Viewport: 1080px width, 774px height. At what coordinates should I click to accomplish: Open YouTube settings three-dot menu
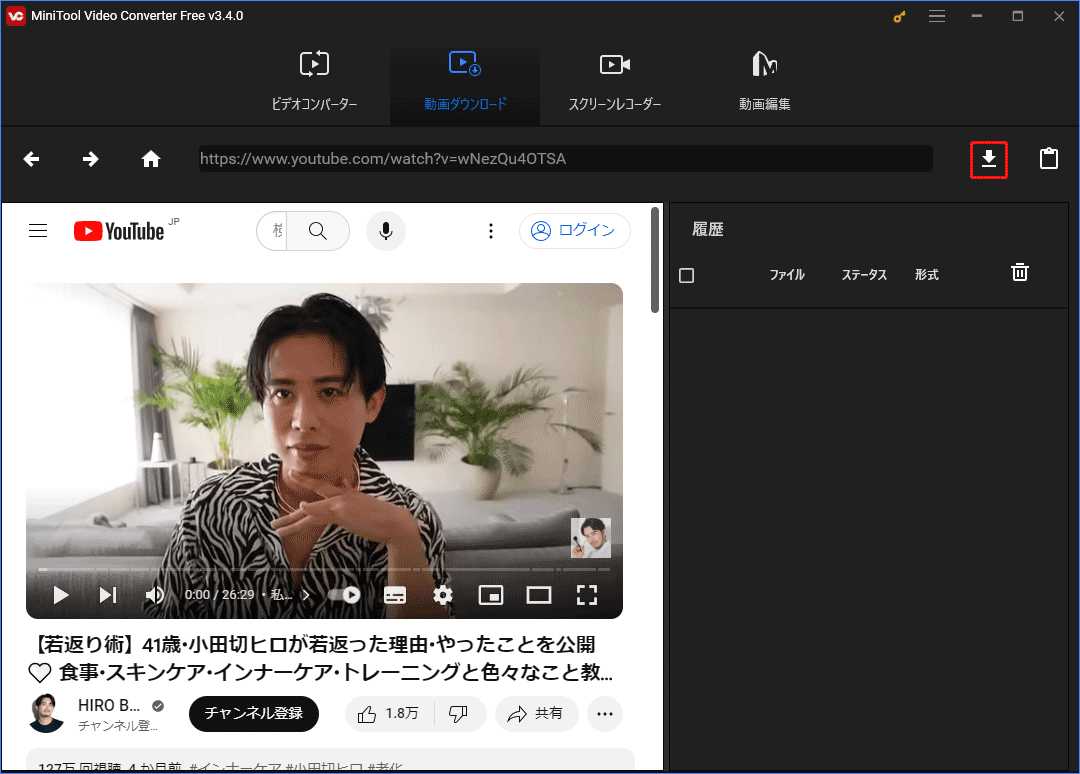[490, 231]
